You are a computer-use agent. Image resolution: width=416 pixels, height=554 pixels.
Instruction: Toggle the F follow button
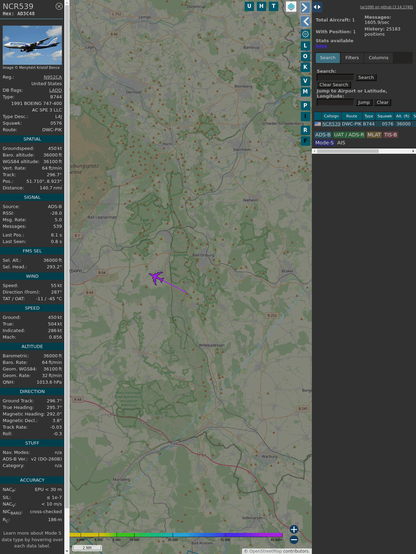tap(305, 141)
